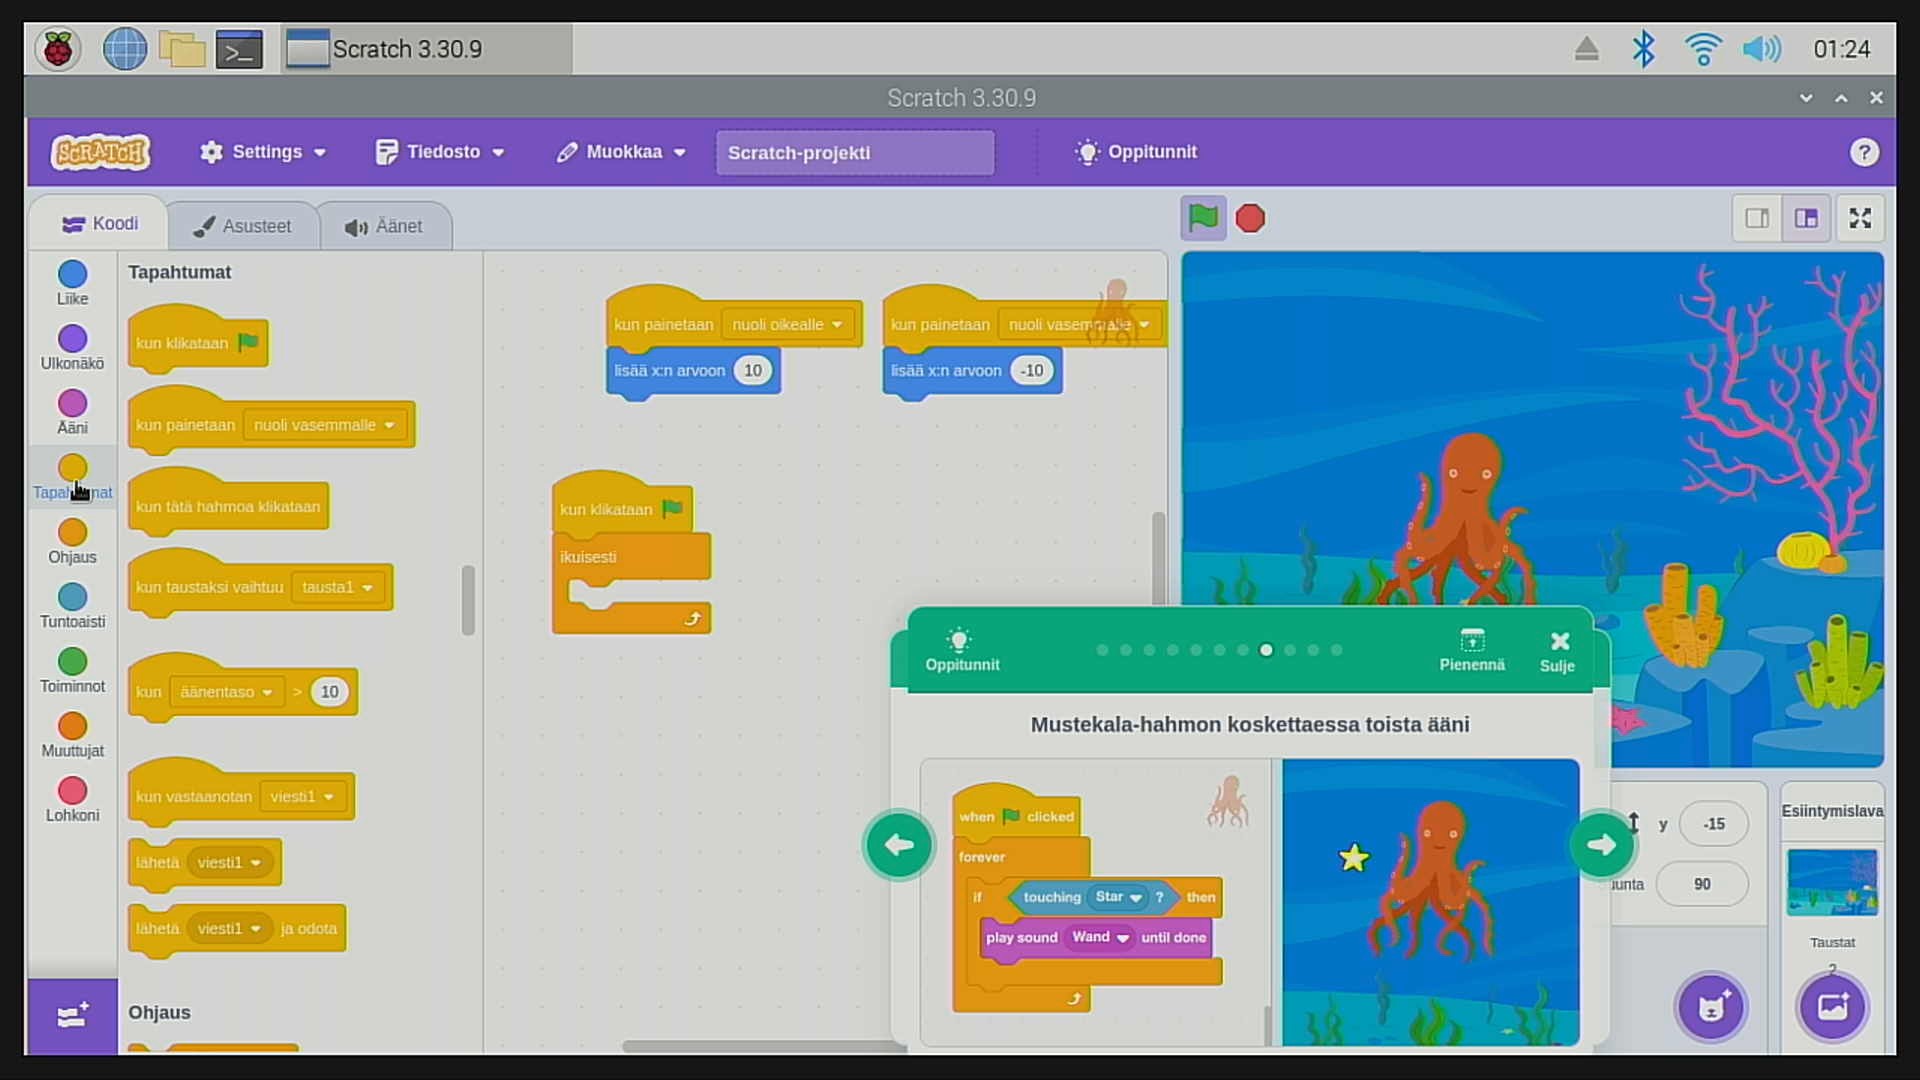Click the Scratch logo

[x=101, y=152]
